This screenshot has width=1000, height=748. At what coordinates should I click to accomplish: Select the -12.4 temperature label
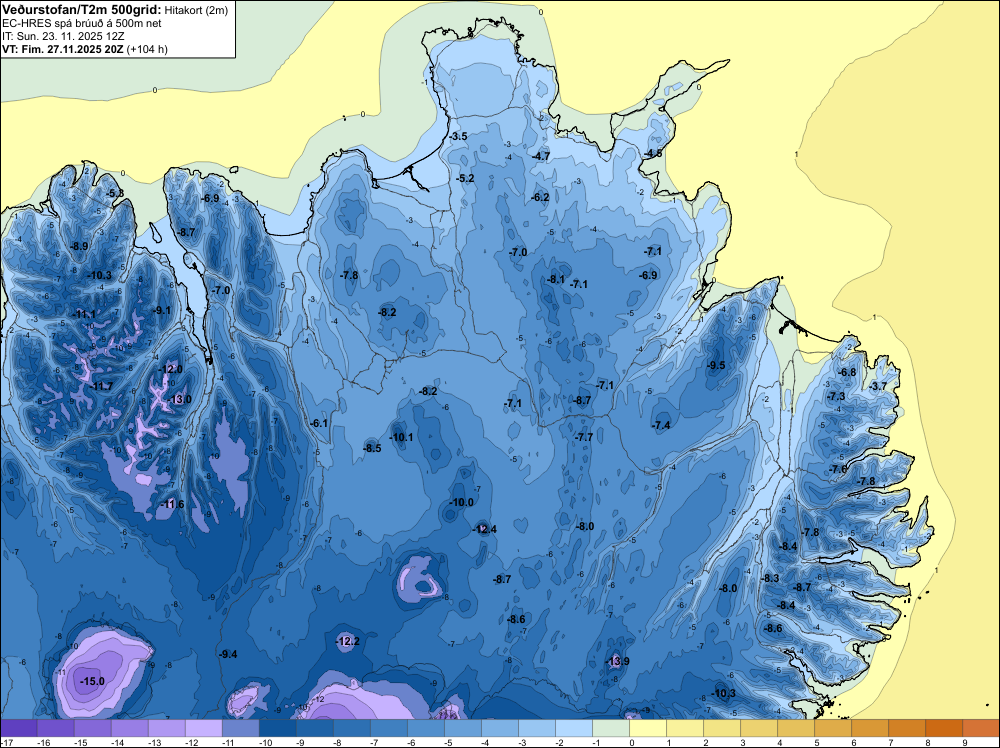[x=485, y=529]
